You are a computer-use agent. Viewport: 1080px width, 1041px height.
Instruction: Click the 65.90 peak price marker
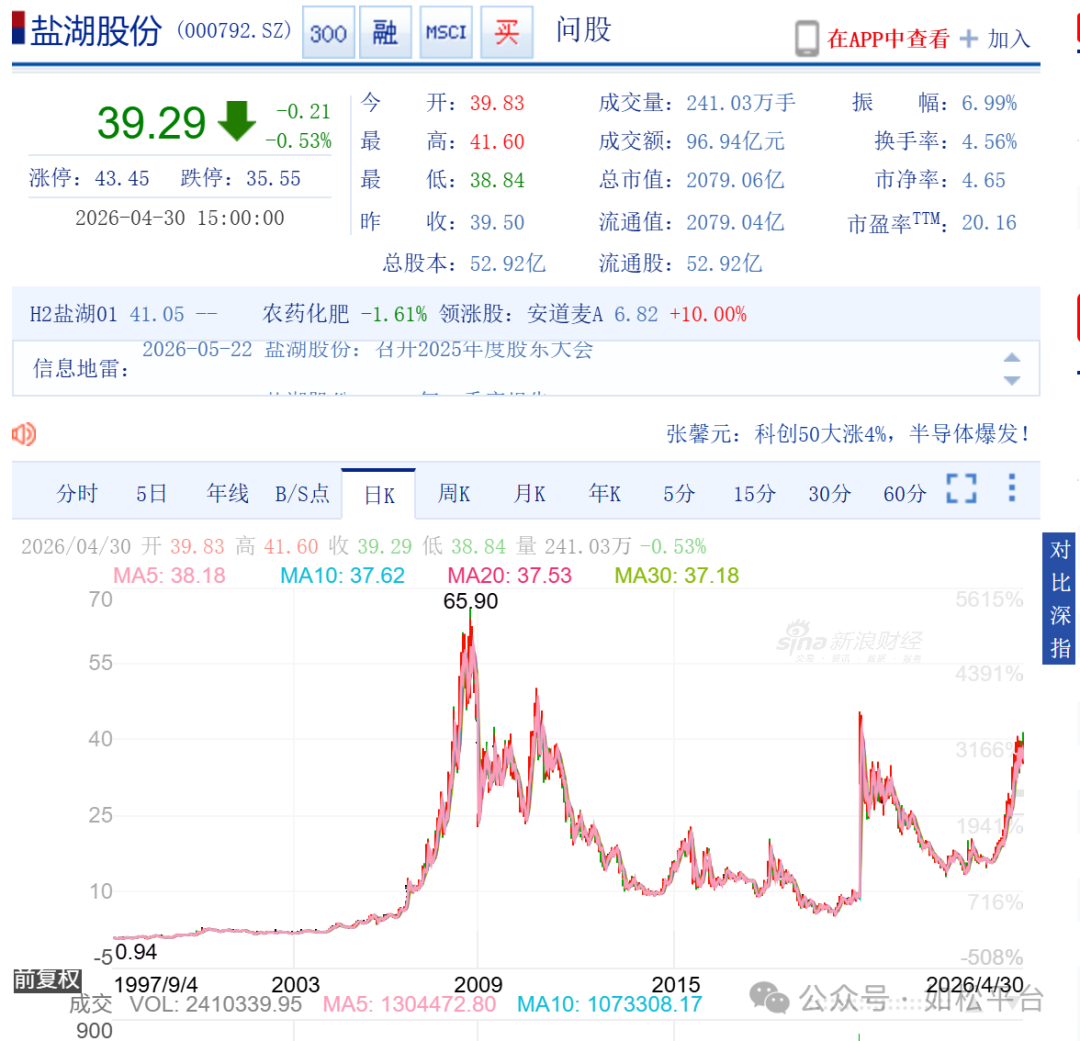coord(470,601)
